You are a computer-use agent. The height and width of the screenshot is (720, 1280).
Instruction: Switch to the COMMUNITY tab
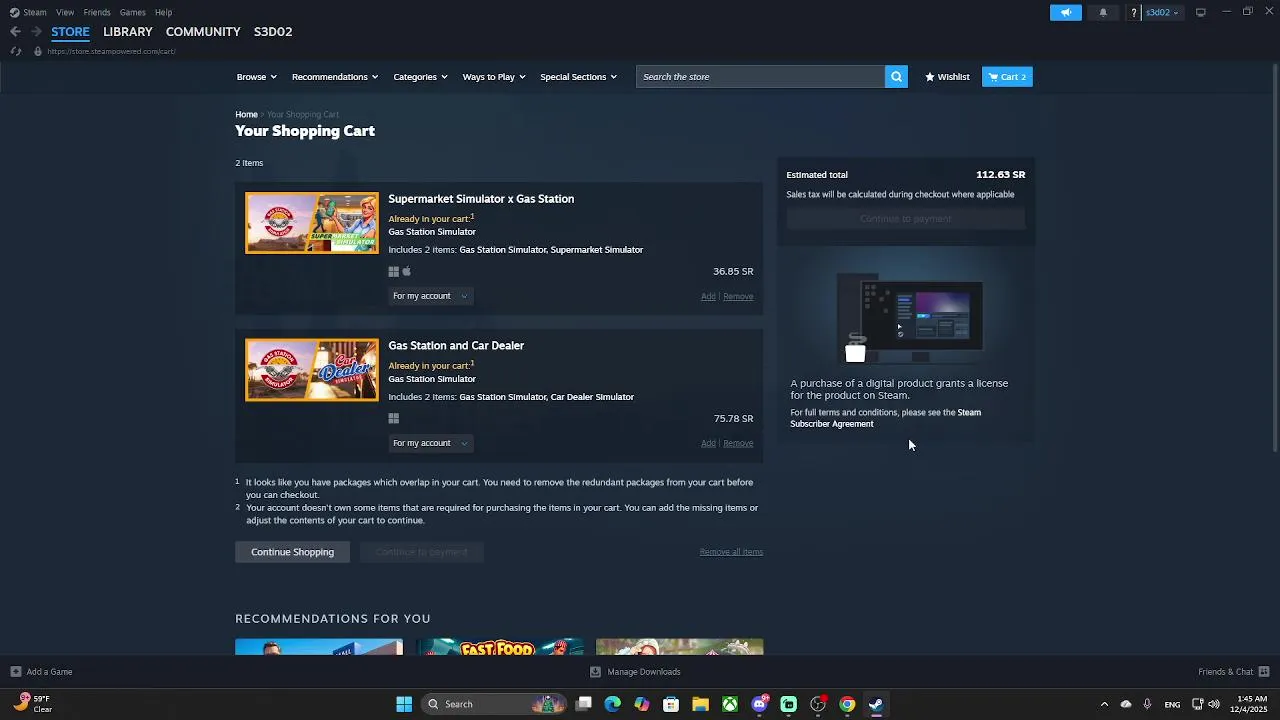click(x=203, y=32)
